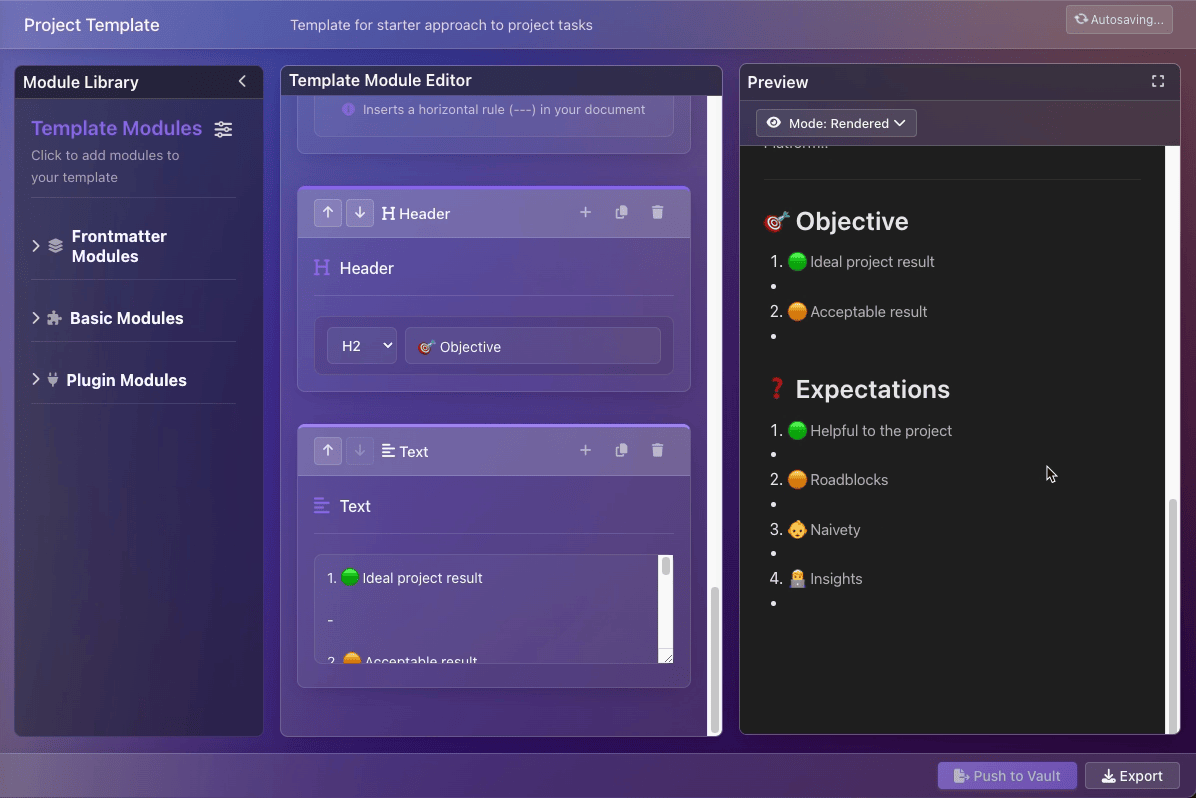Duplicate the Text module
Viewport: 1196px width, 798px height.
pyautogui.click(x=622, y=451)
